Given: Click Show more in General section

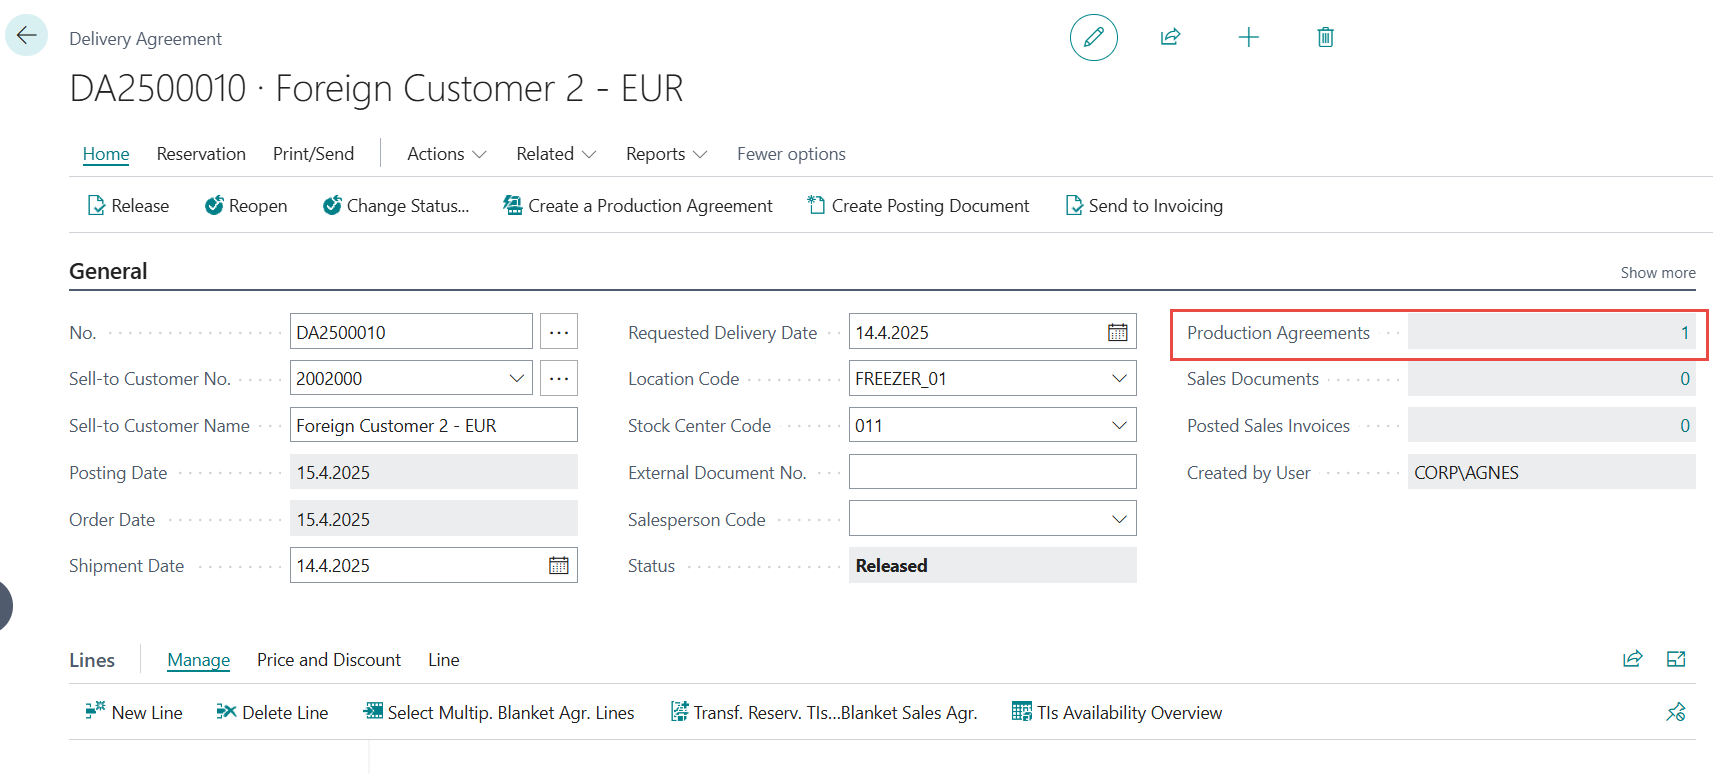Looking at the screenshot, I should pyautogui.click(x=1657, y=273).
